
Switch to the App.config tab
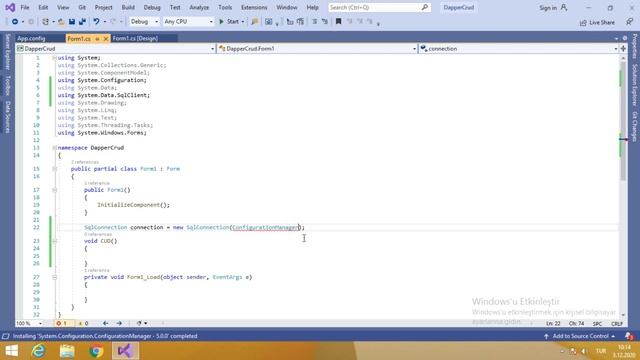(x=31, y=38)
